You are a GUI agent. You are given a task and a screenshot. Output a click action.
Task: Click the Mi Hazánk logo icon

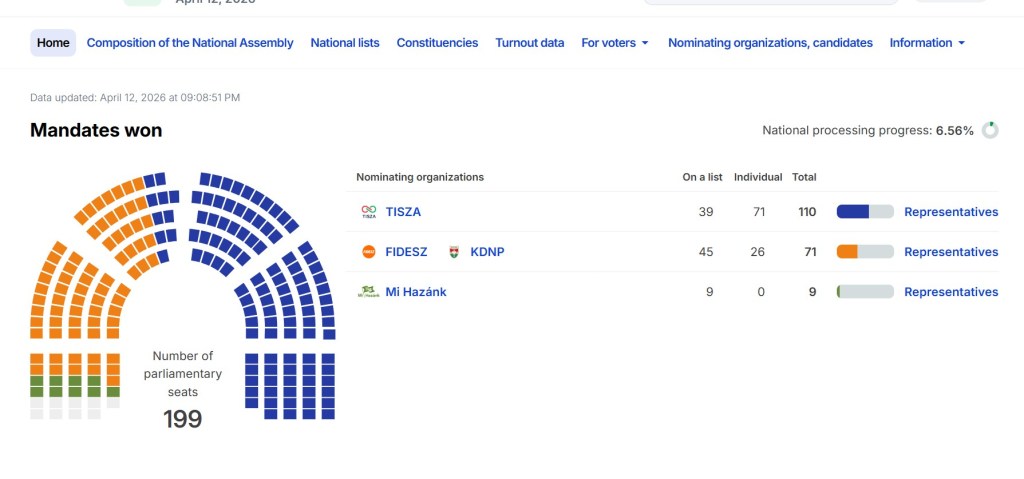pos(368,292)
